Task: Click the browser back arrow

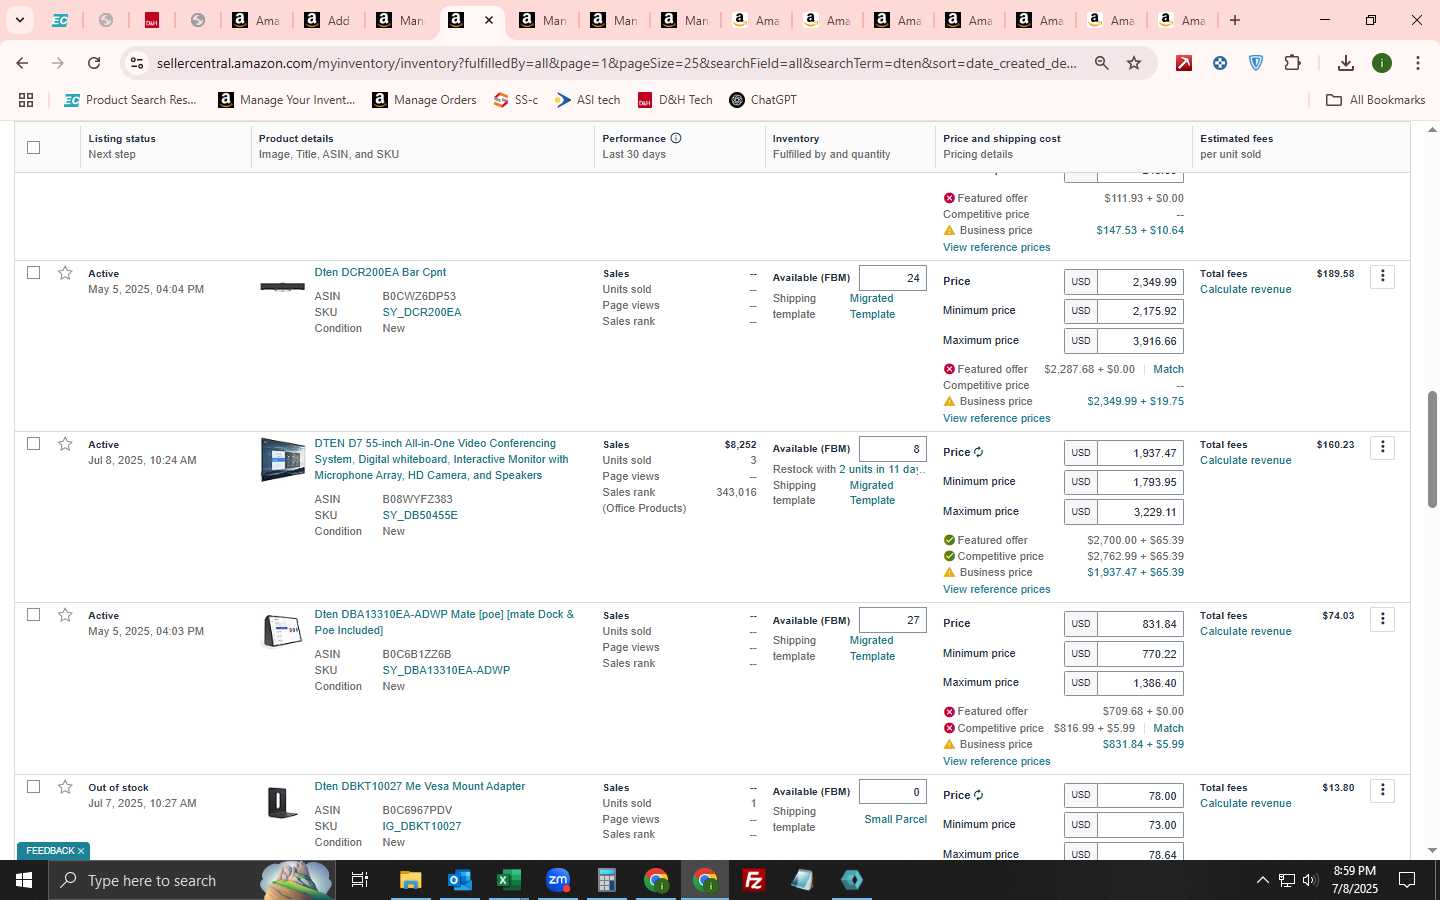Action: (x=22, y=63)
